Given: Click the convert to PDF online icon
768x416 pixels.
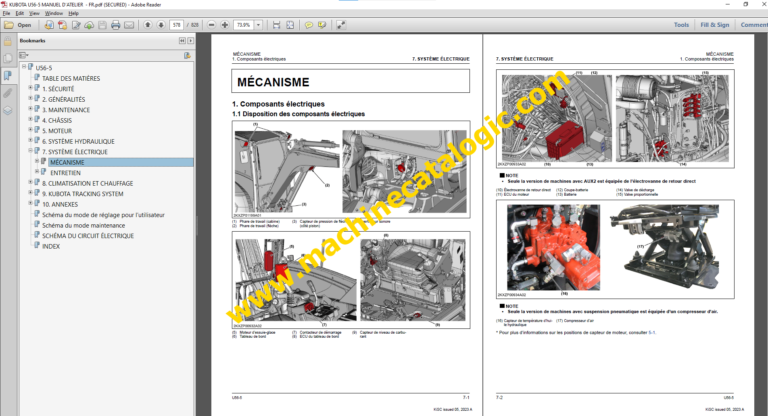Looking at the screenshot, I should pyautogui.click(x=49, y=25).
